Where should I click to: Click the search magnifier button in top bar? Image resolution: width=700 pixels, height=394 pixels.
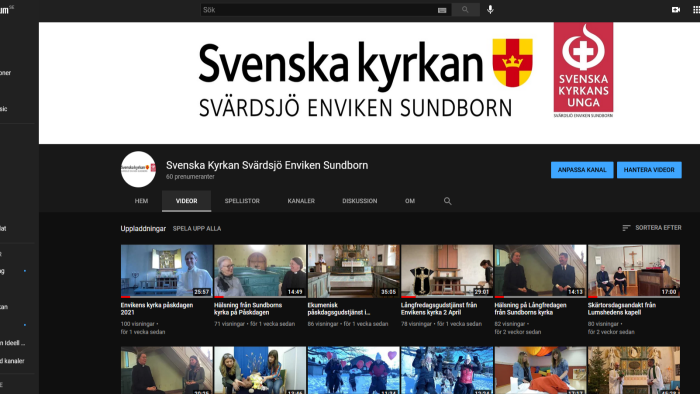[465, 9]
